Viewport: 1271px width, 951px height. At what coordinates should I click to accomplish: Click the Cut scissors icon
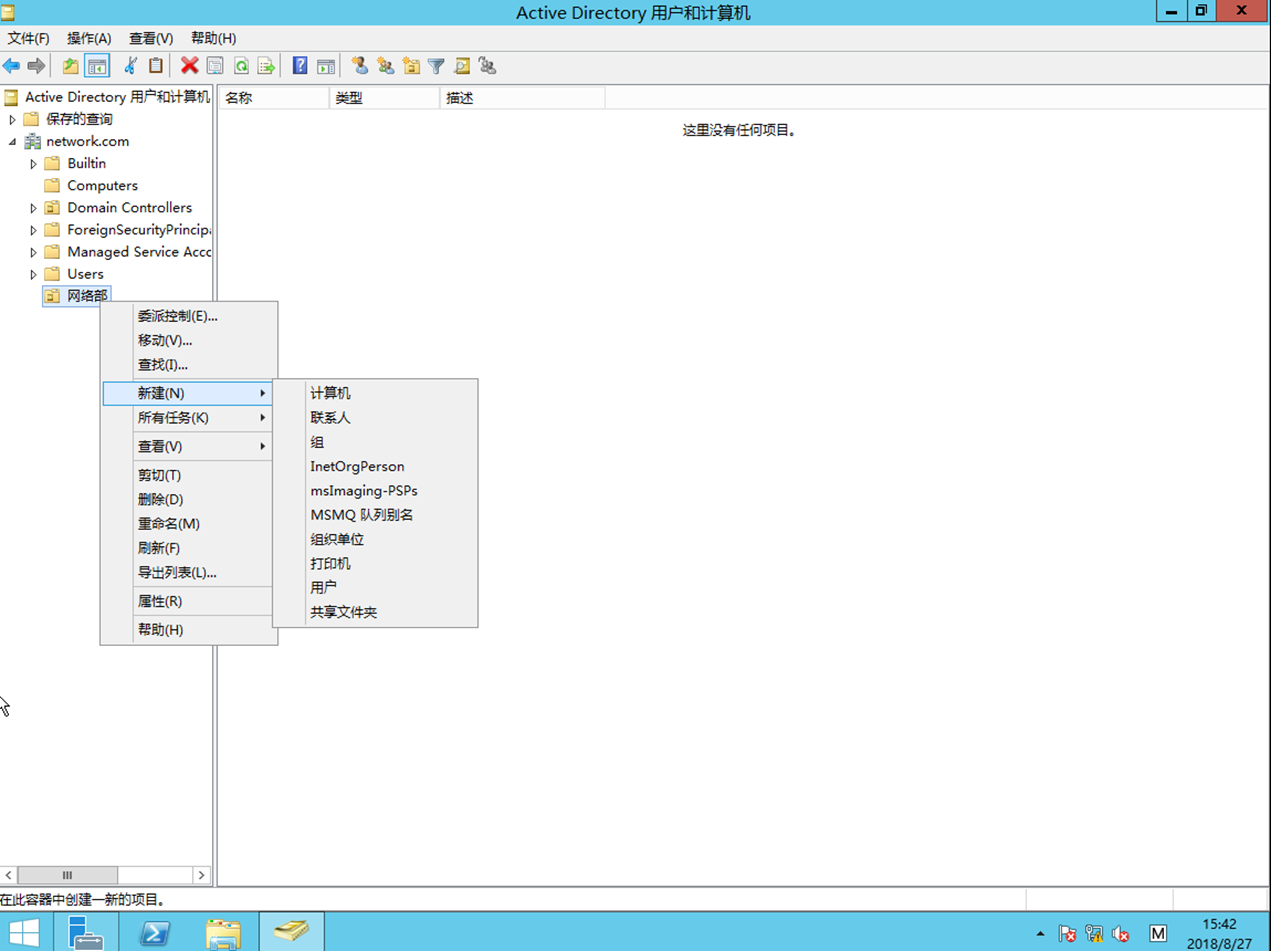tap(130, 66)
